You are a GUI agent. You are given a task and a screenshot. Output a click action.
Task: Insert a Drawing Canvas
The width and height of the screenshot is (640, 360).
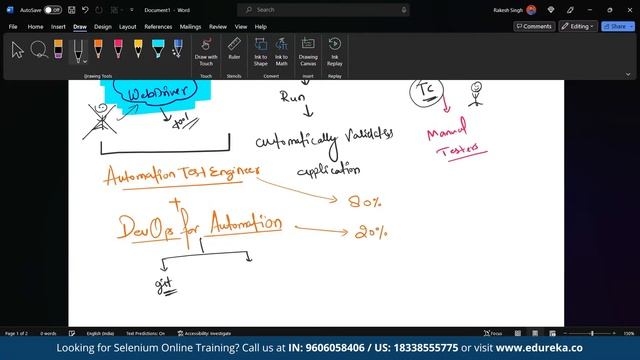pos(308,52)
